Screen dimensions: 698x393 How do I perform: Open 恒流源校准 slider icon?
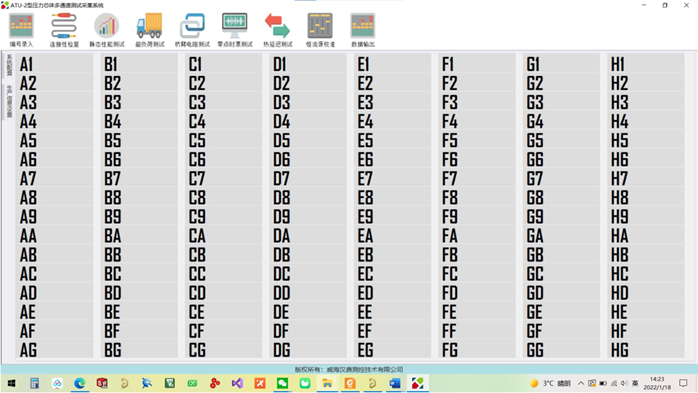pyautogui.click(x=321, y=30)
